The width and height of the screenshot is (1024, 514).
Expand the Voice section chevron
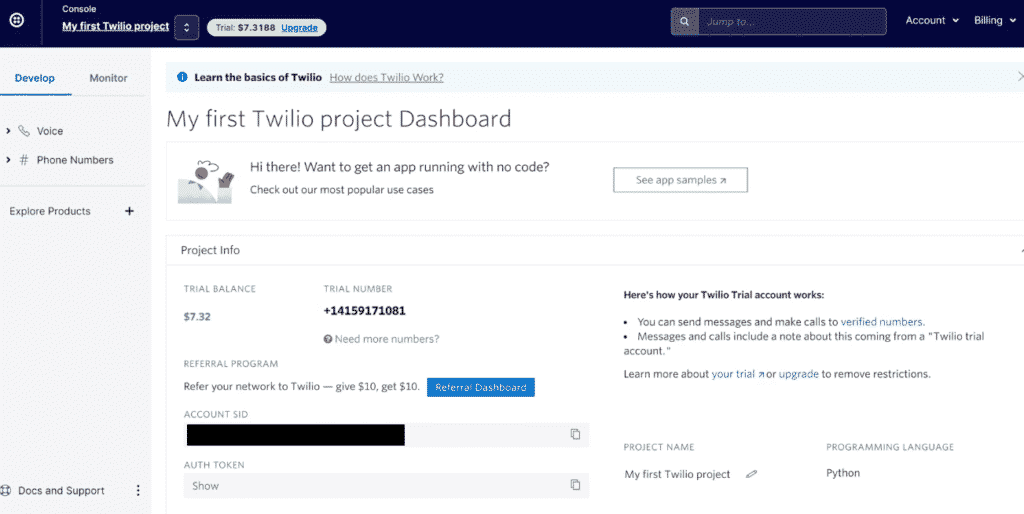point(8,131)
